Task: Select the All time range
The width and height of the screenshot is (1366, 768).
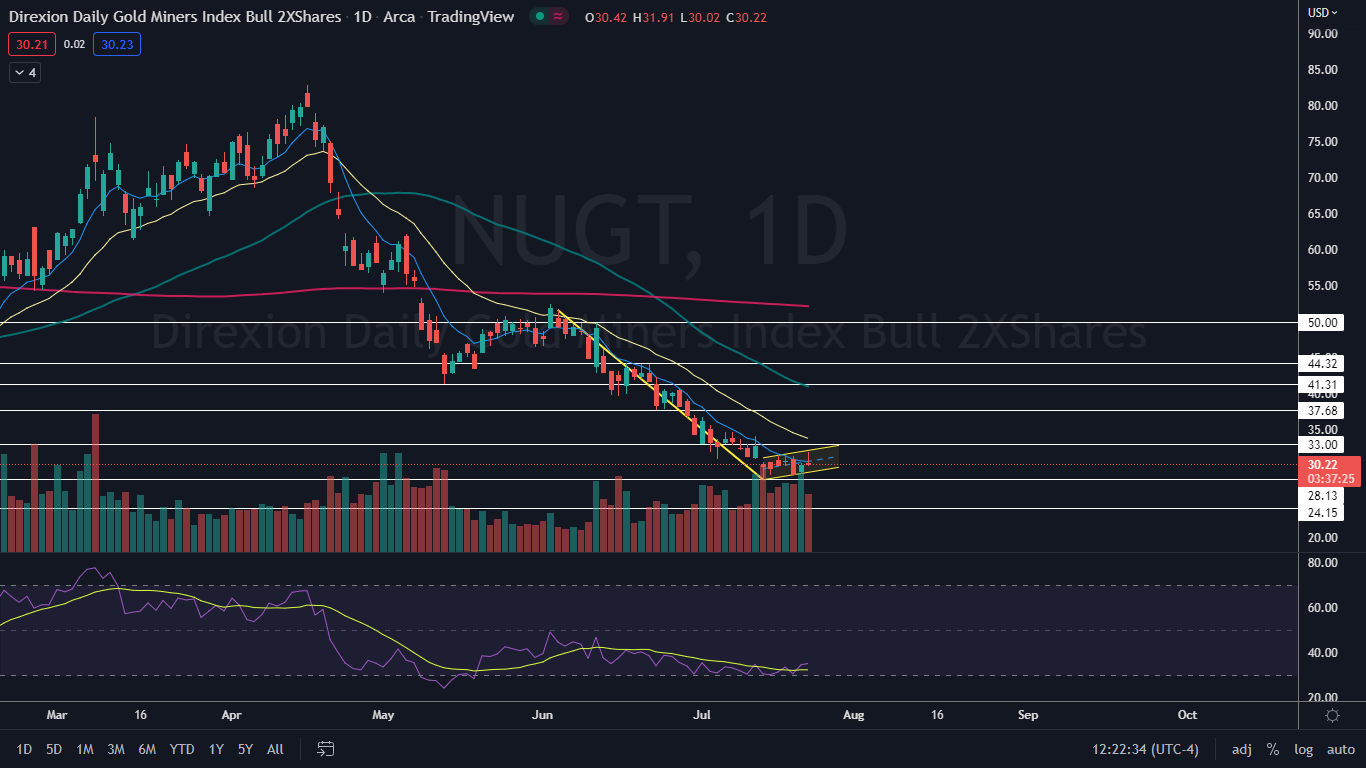Action: tap(276, 749)
